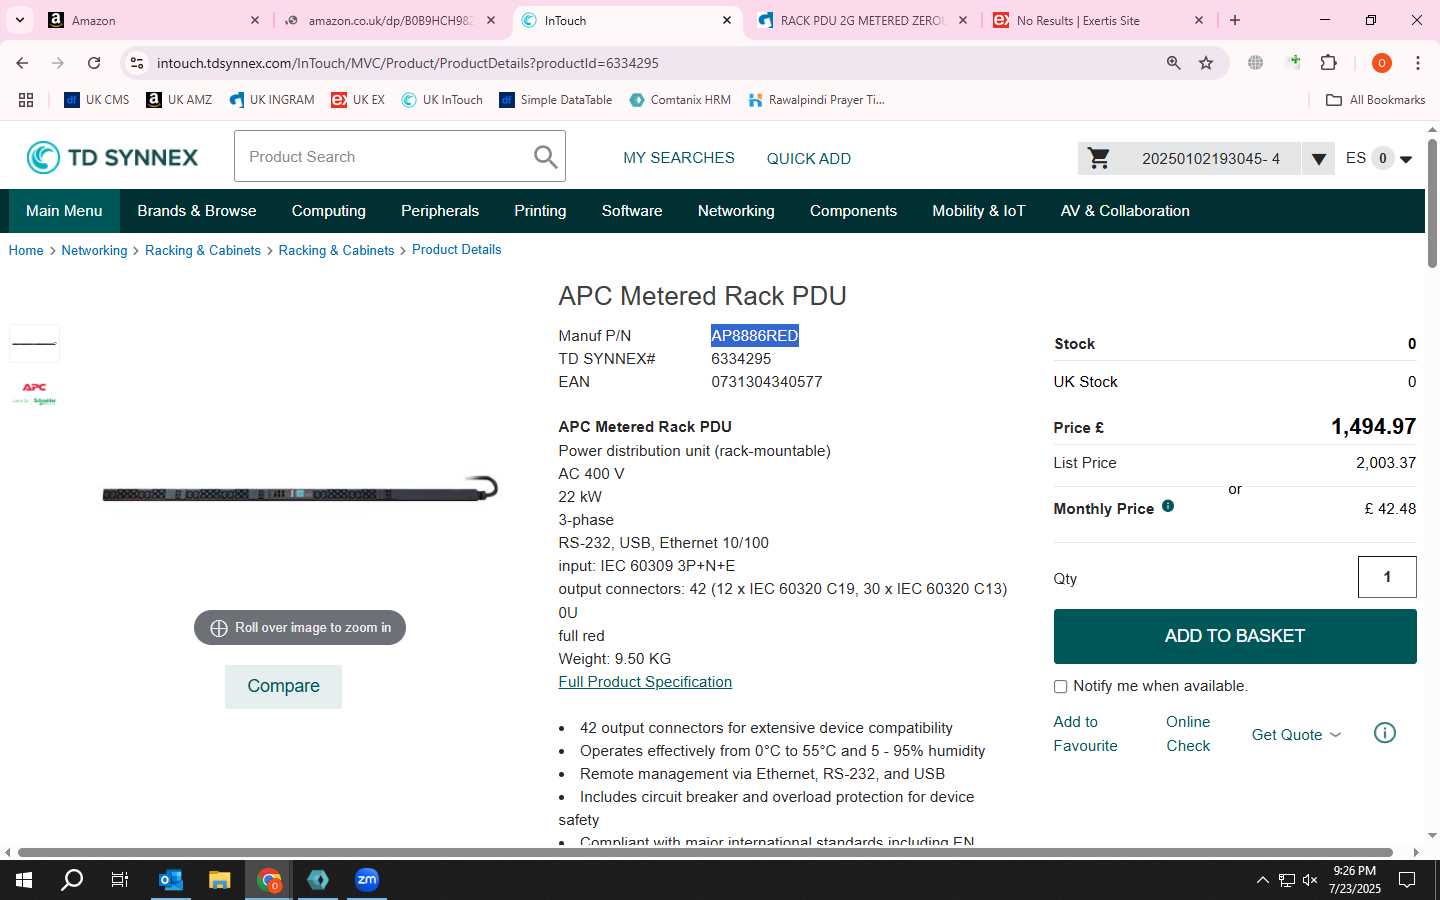The height and width of the screenshot is (900, 1440).
Task: Click the Compare button
Action: [283, 686]
